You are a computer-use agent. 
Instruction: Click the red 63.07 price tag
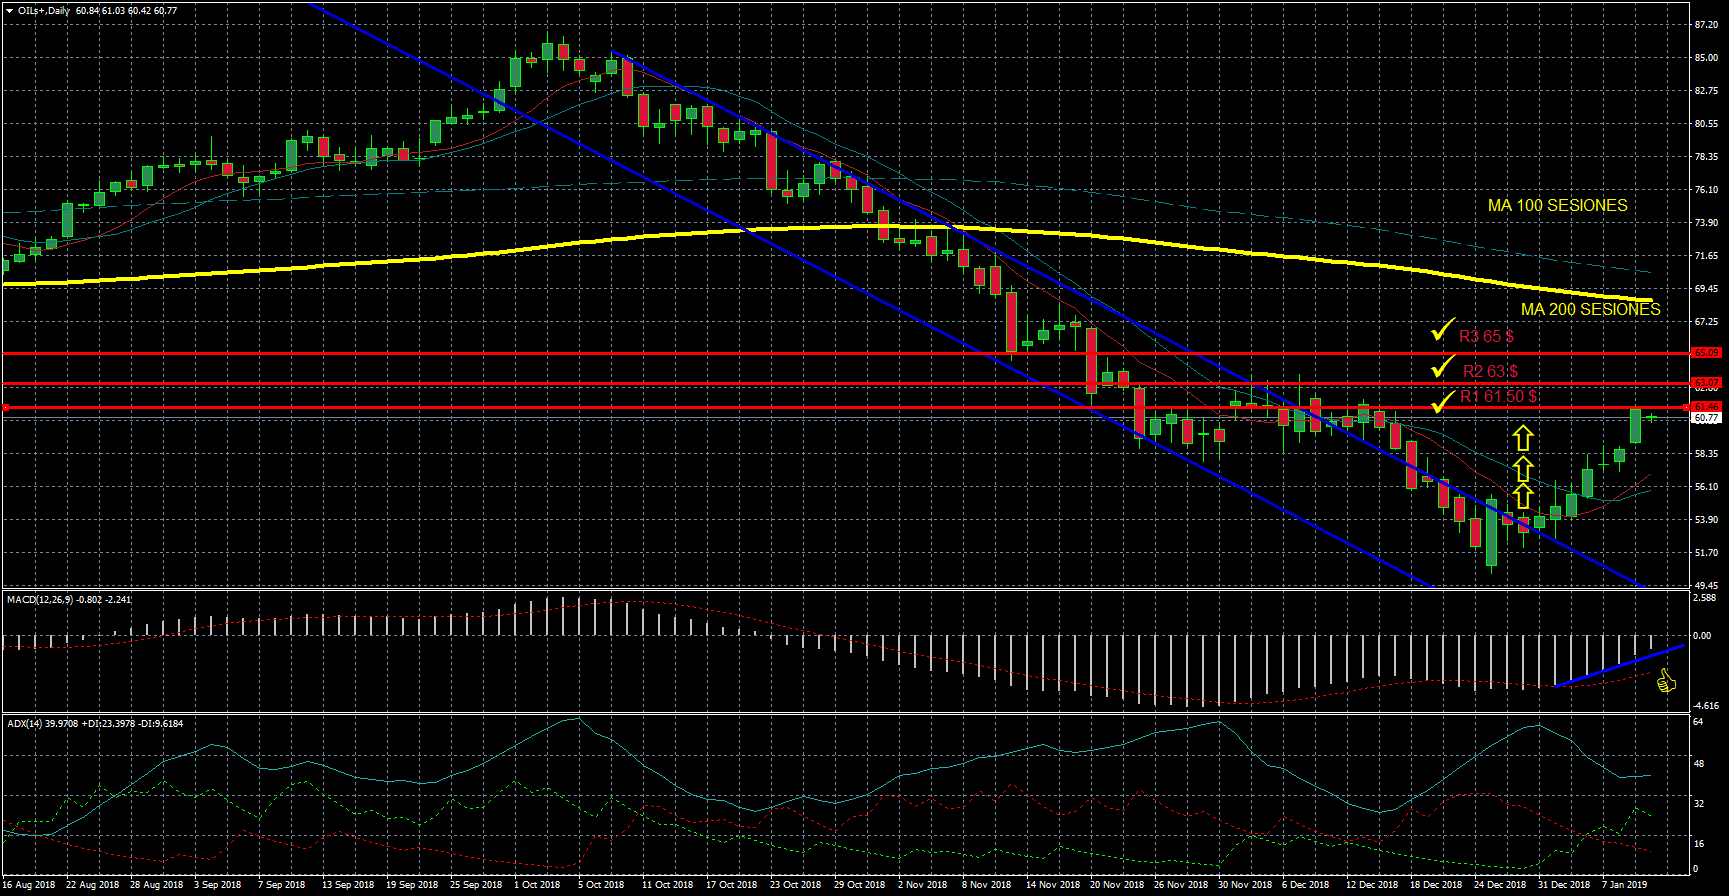coord(1705,383)
